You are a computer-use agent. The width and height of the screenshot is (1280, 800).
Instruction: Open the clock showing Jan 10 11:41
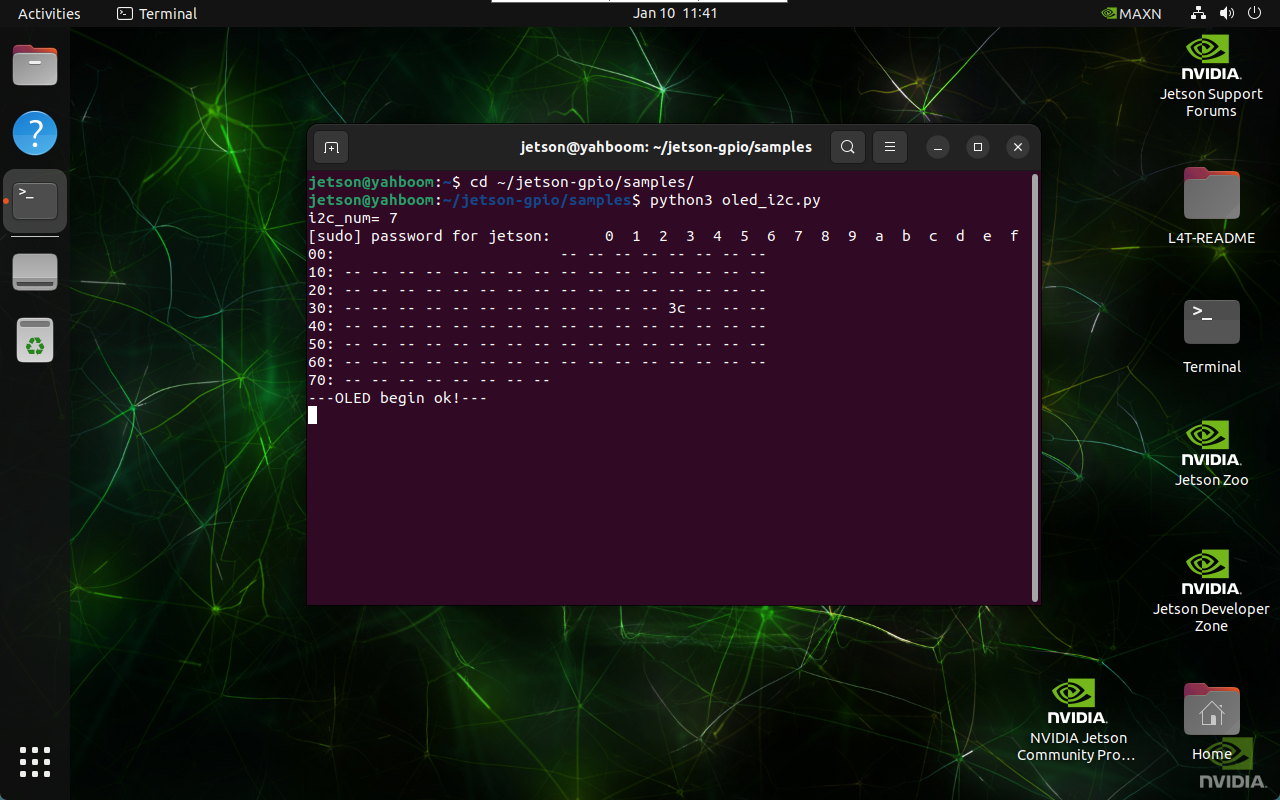(x=675, y=14)
